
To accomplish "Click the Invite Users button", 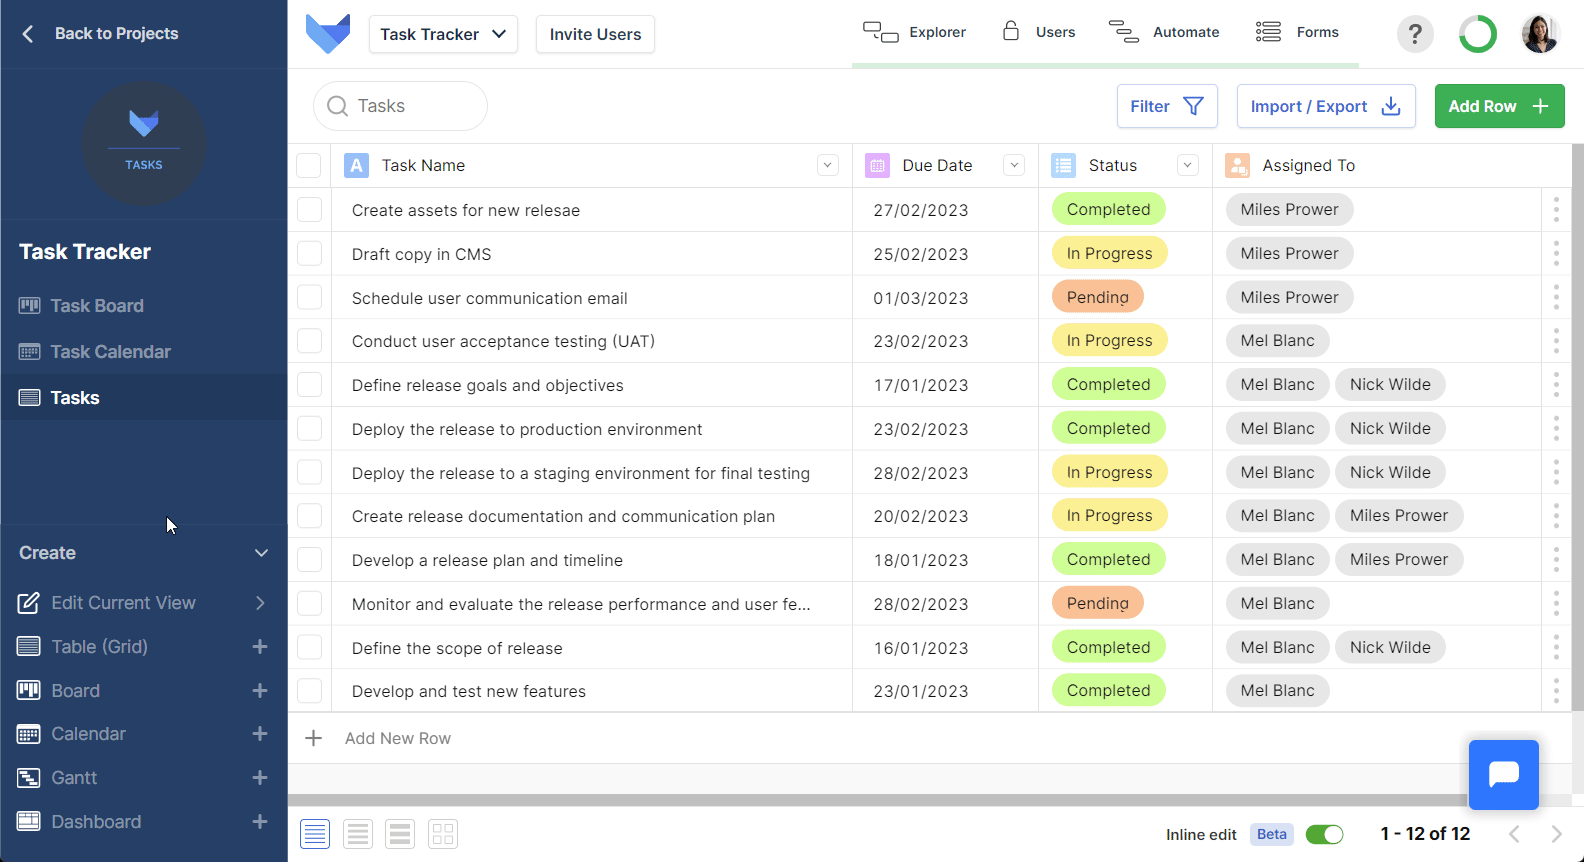I will pyautogui.click(x=595, y=34).
